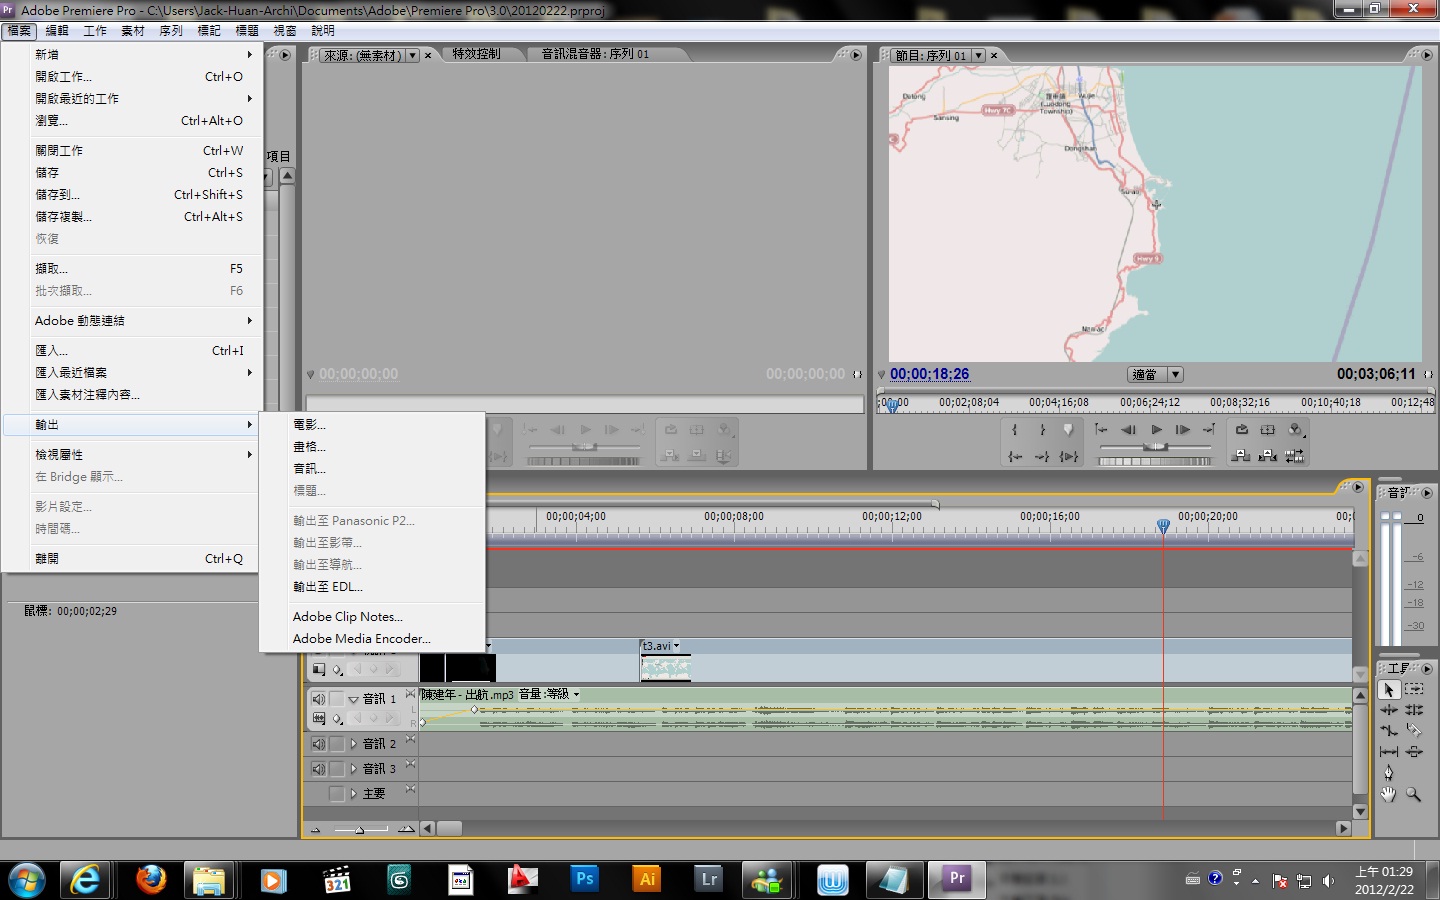Click the t3.avi clip thumbnail in timeline
This screenshot has height=900, width=1440.
tap(665, 668)
